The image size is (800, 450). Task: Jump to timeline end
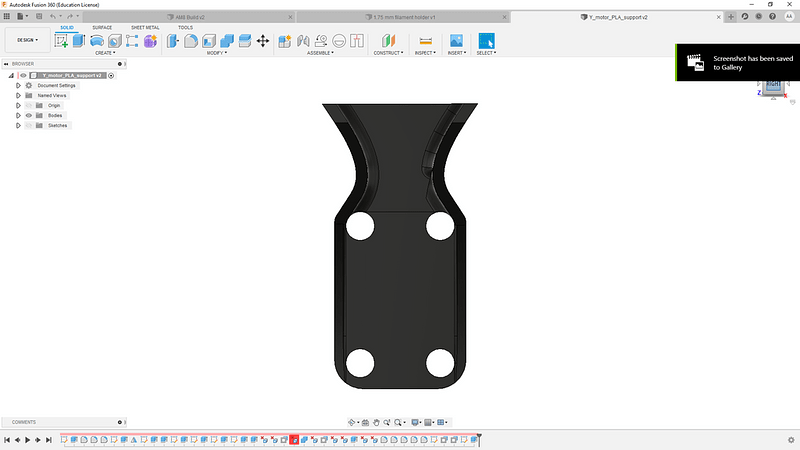tap(48, 440)
